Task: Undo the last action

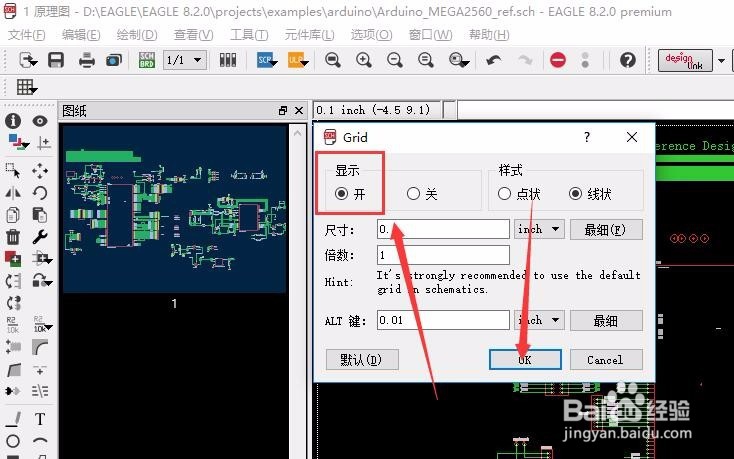Action: (493, 60)
